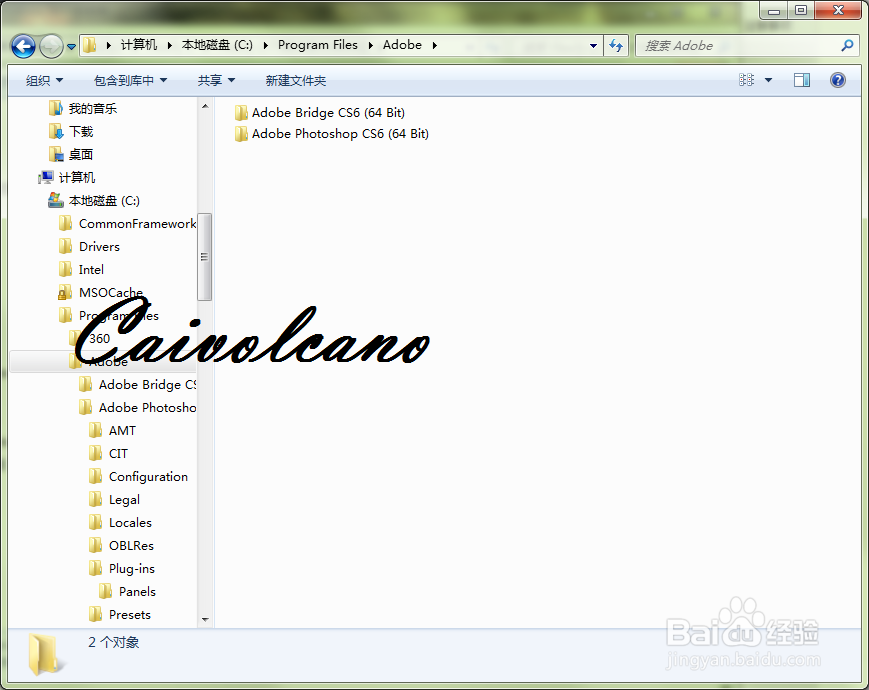The height and width of the screenshot is (690, 869).
Task: Expand breadcrumb arrow after Program Files
Action: pyautogui.click(x=371, y=45)
